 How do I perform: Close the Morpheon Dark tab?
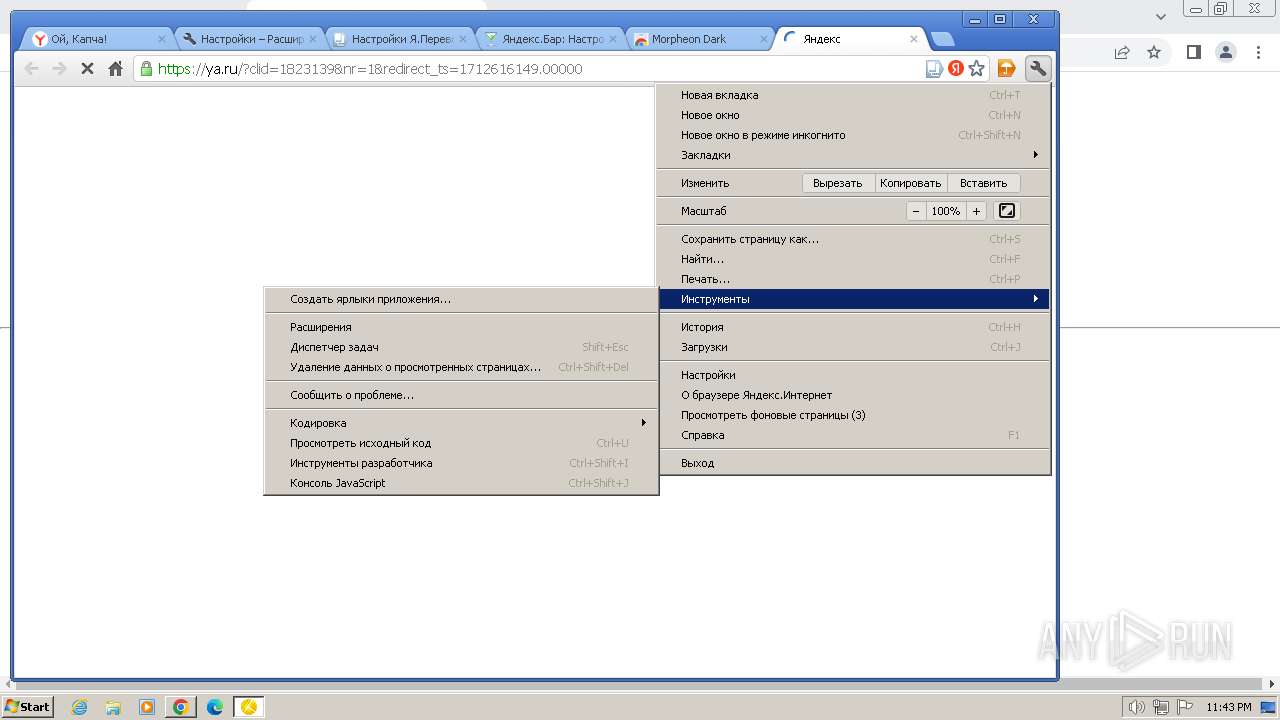coord(764,39)
